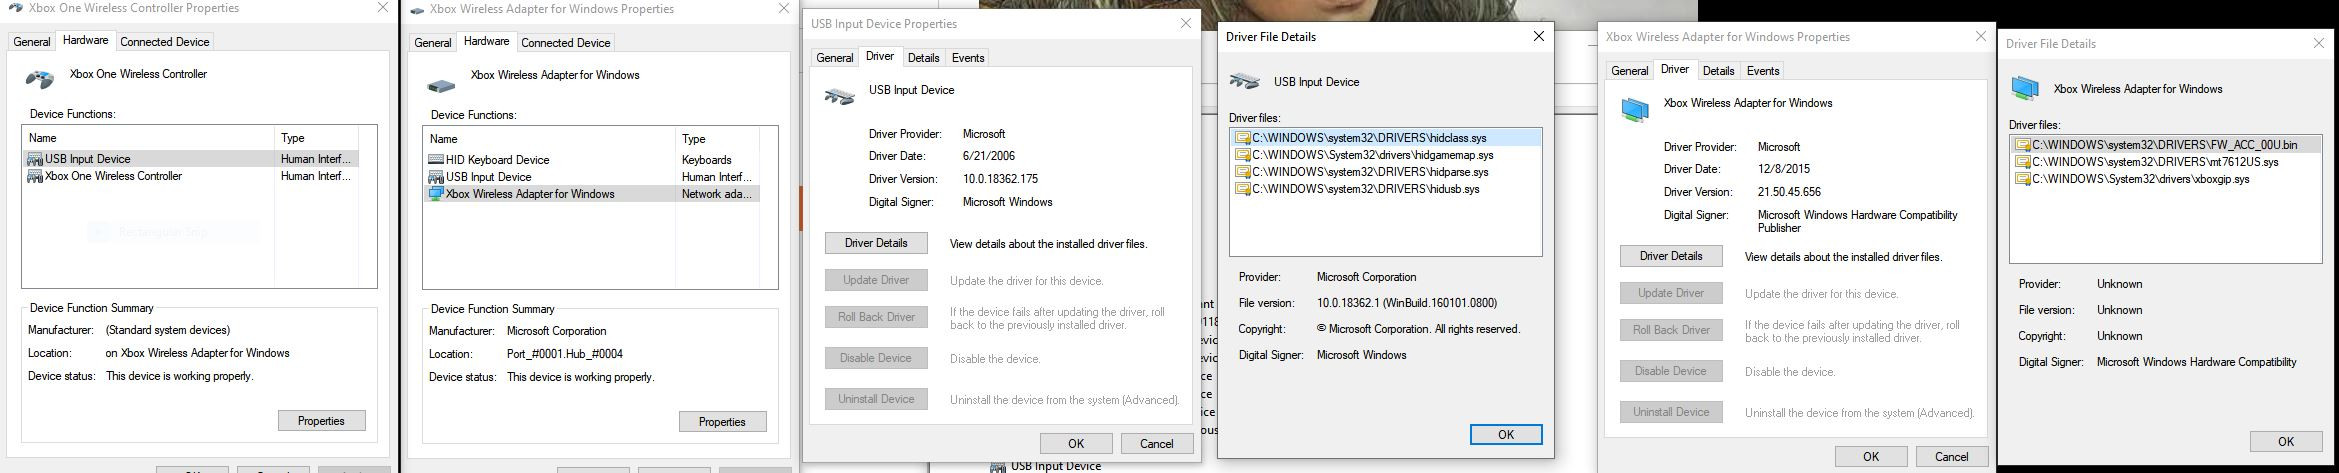Image resolution: width=2339 pixels, height=473 pixels.
Task: Open General tab in Xbox Wireless Adapter Driver window
Action: [x=1629, y=70]
